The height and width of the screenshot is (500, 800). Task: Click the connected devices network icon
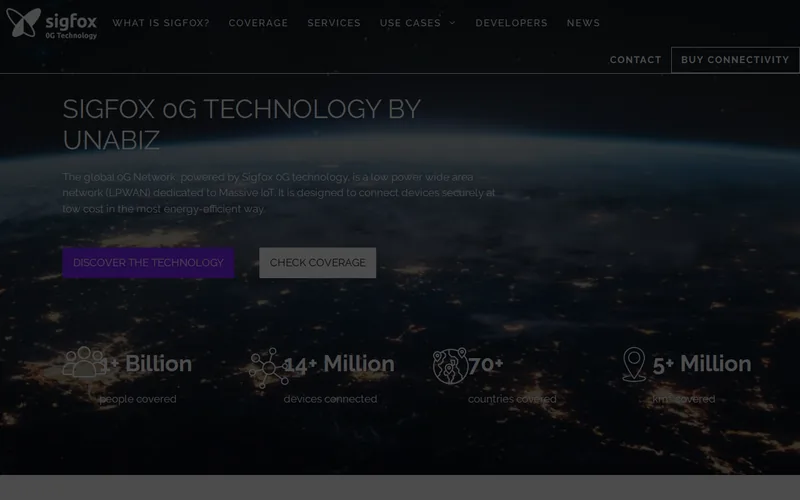click(x=268, y=367)
